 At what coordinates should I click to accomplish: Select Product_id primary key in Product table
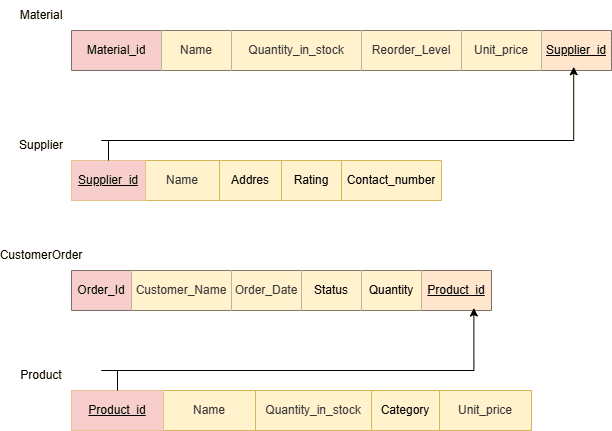click(x=117, y=410)
